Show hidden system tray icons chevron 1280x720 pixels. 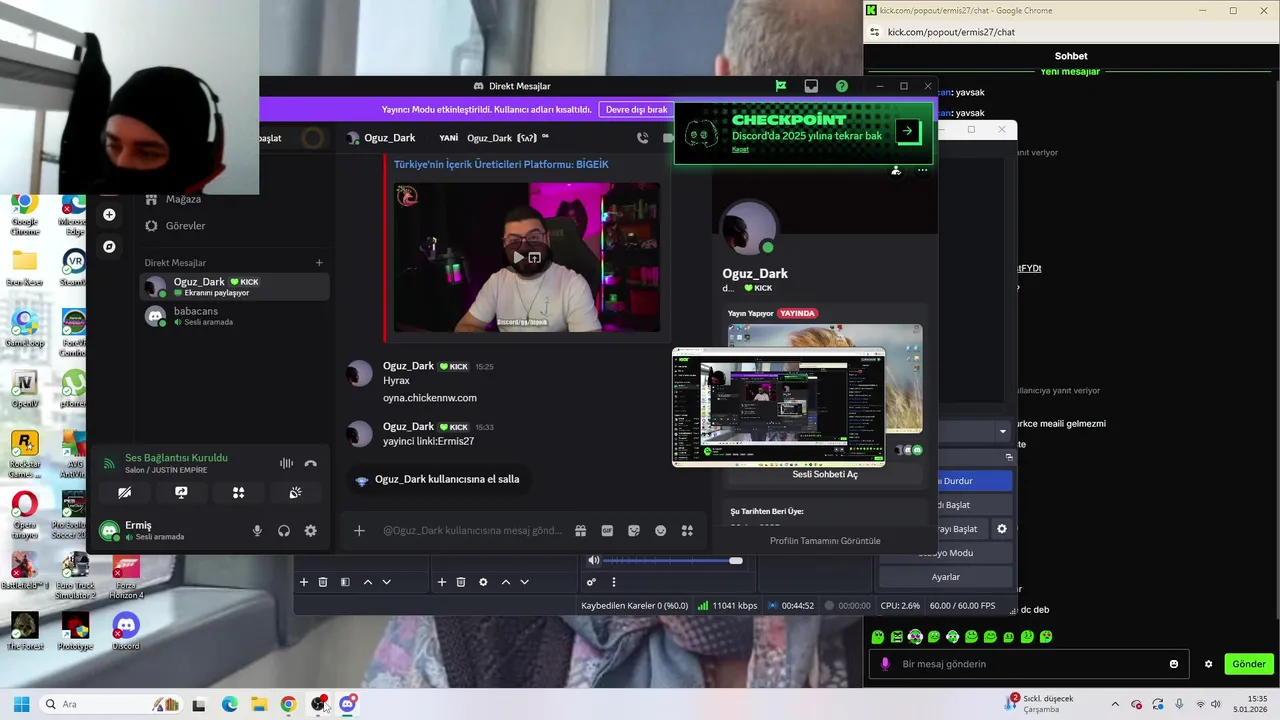[1115, 704]
